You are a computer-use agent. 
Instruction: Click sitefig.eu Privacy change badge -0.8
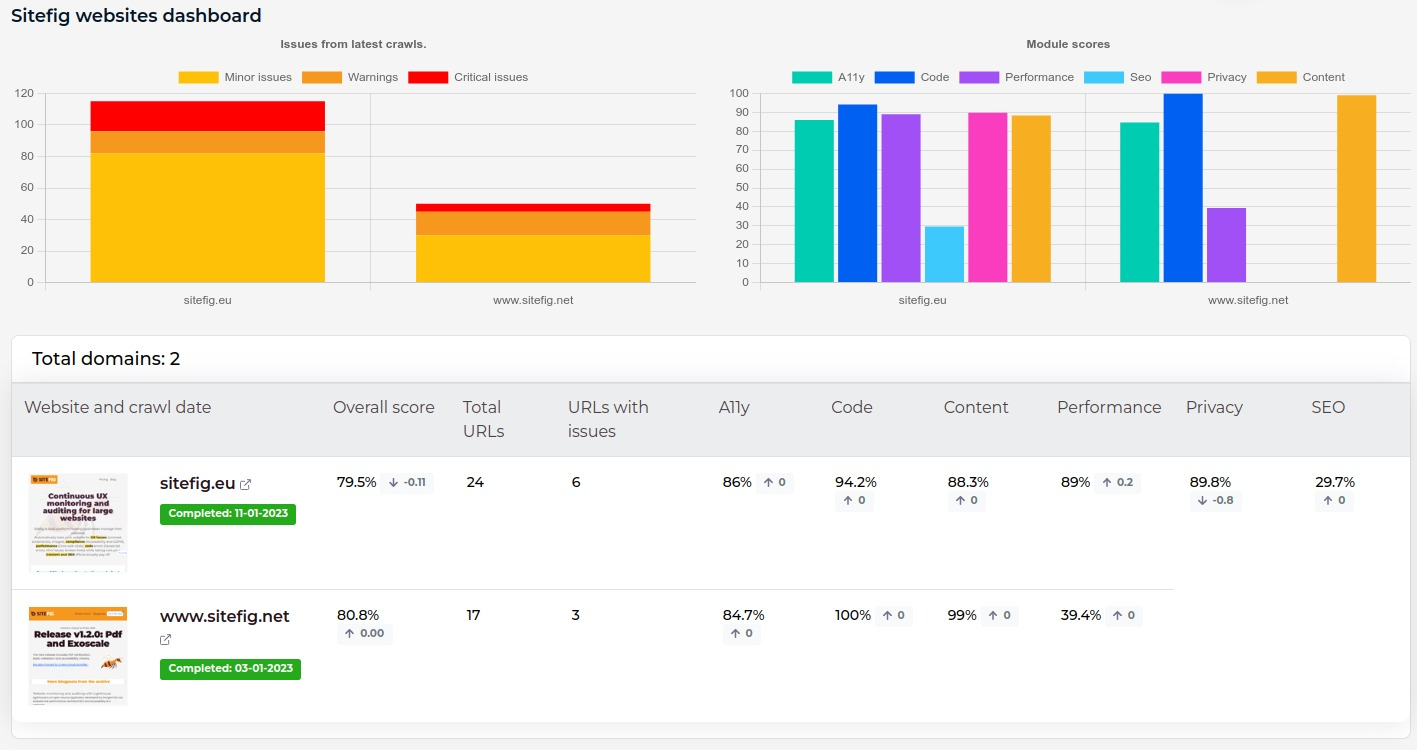pos(1215,500)
